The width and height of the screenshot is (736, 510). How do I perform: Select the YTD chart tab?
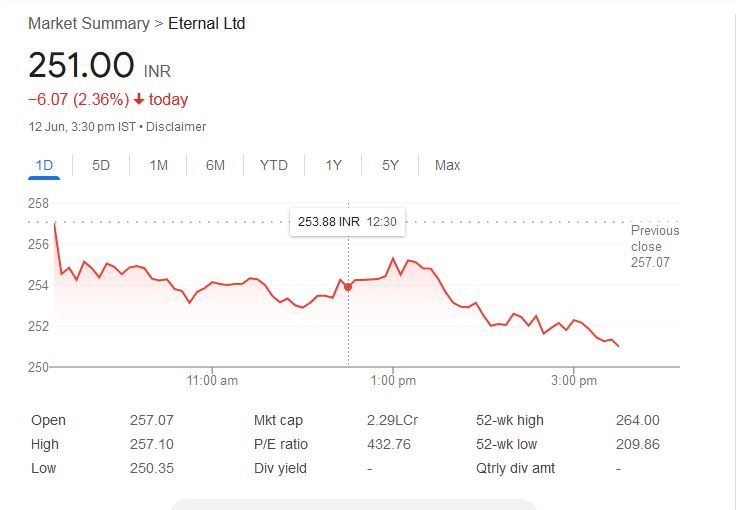pyautogui.click(x=273, y=165)
